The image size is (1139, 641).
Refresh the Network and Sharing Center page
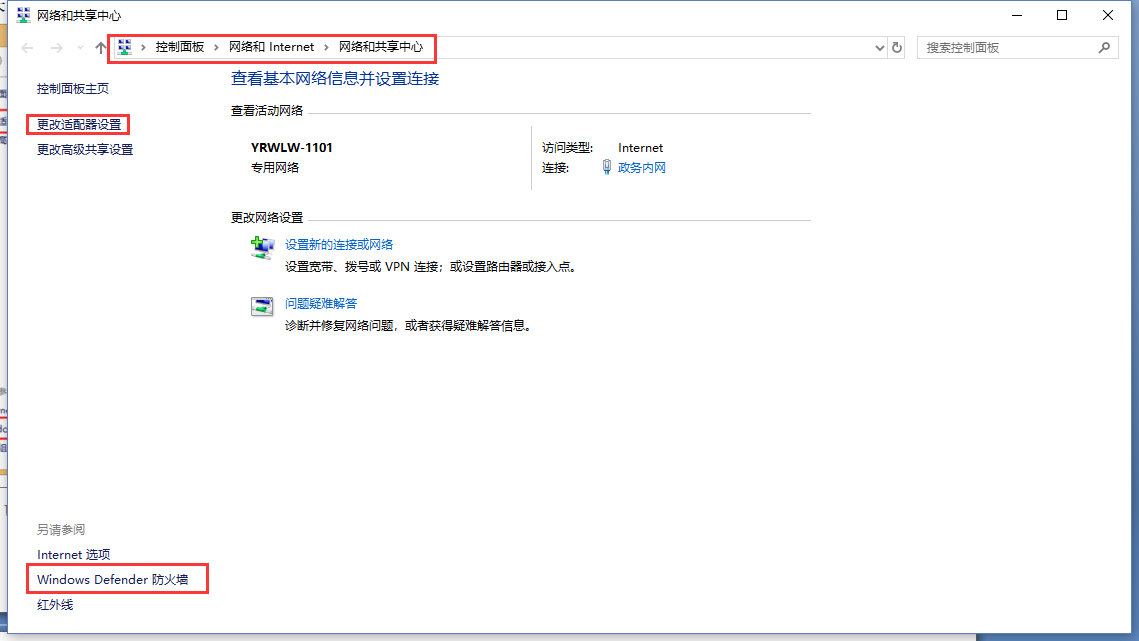tap(897, 48)
